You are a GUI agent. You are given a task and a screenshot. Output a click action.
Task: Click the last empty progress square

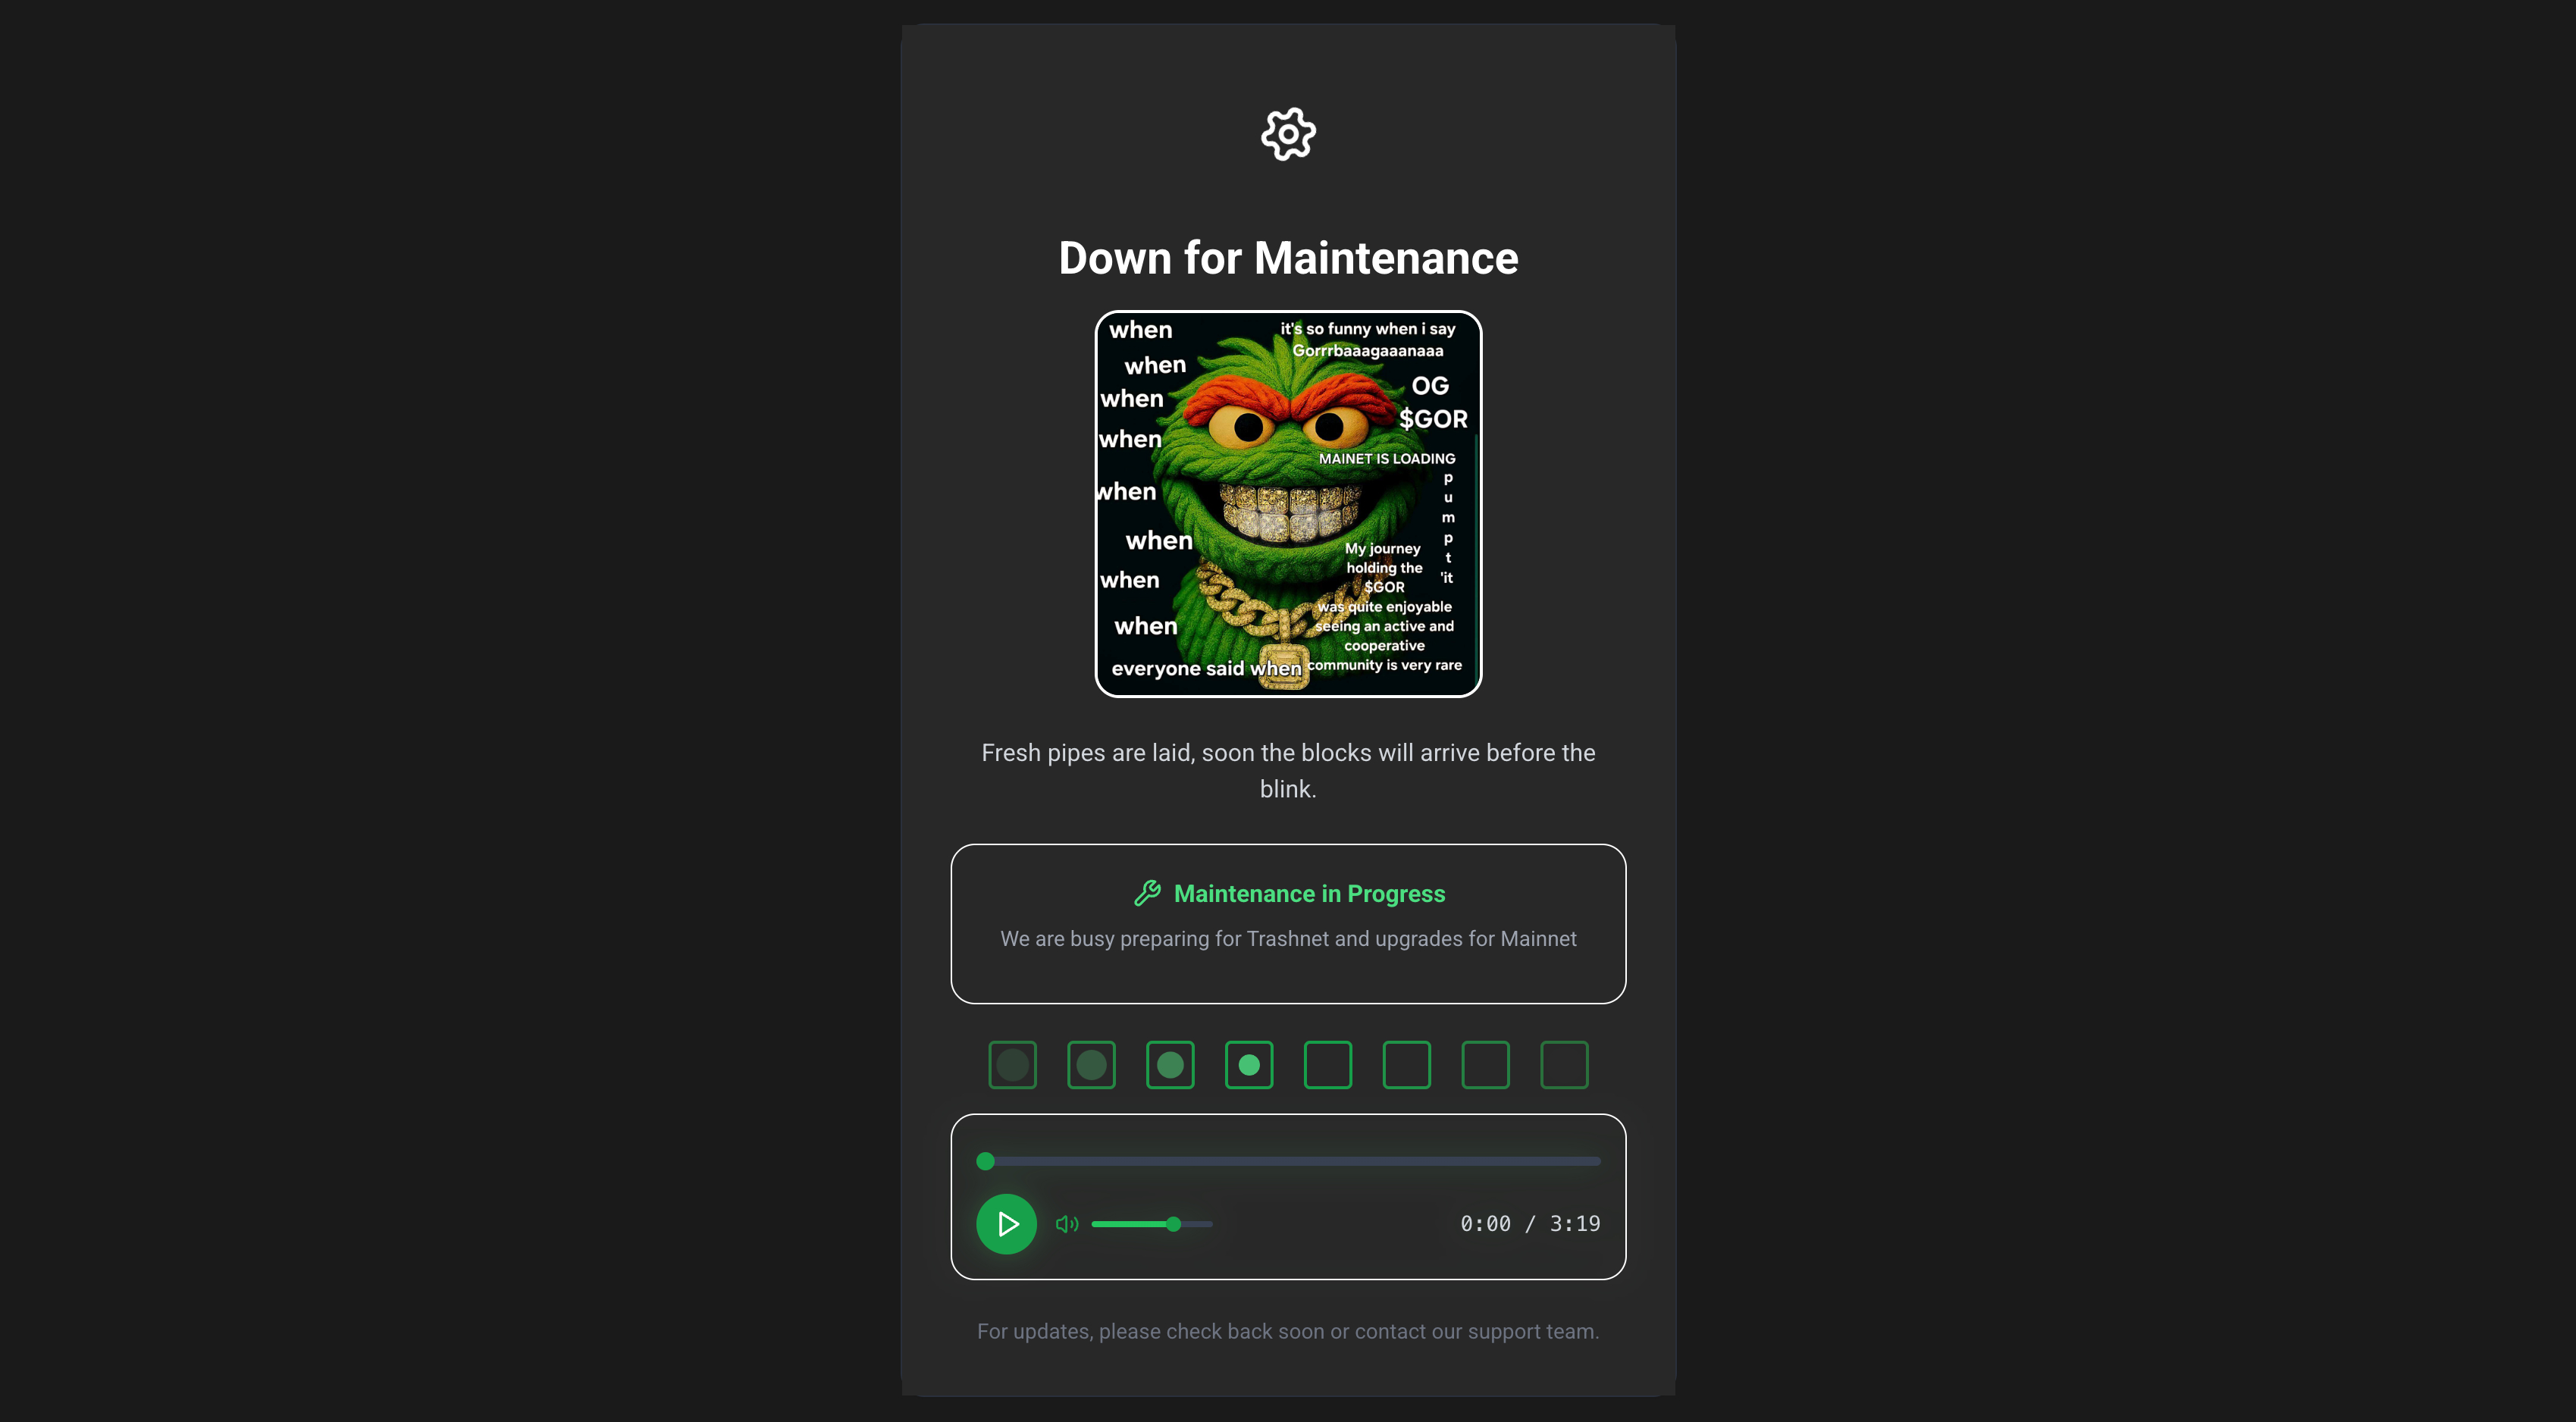(1565, 1065)
